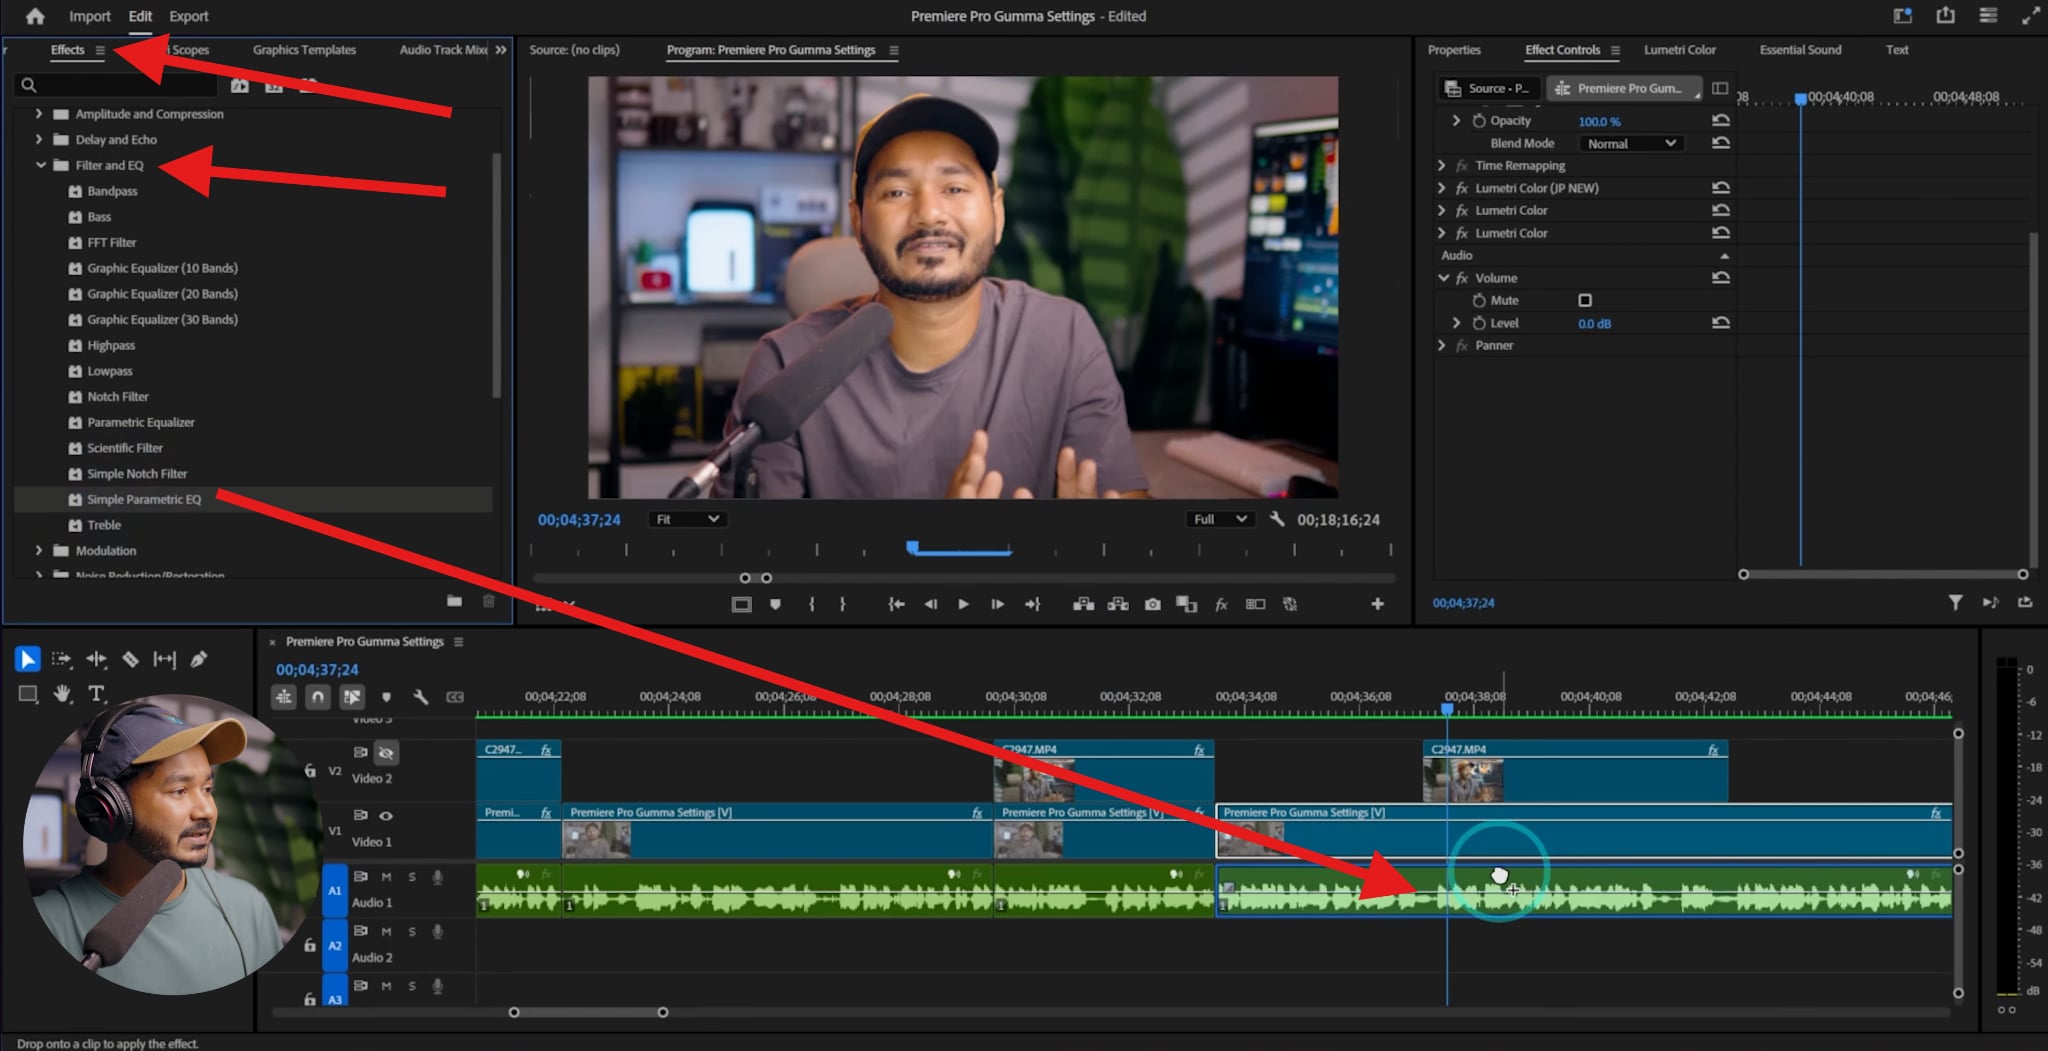Collapse the Filter and EQ folder

coord(41,165)
